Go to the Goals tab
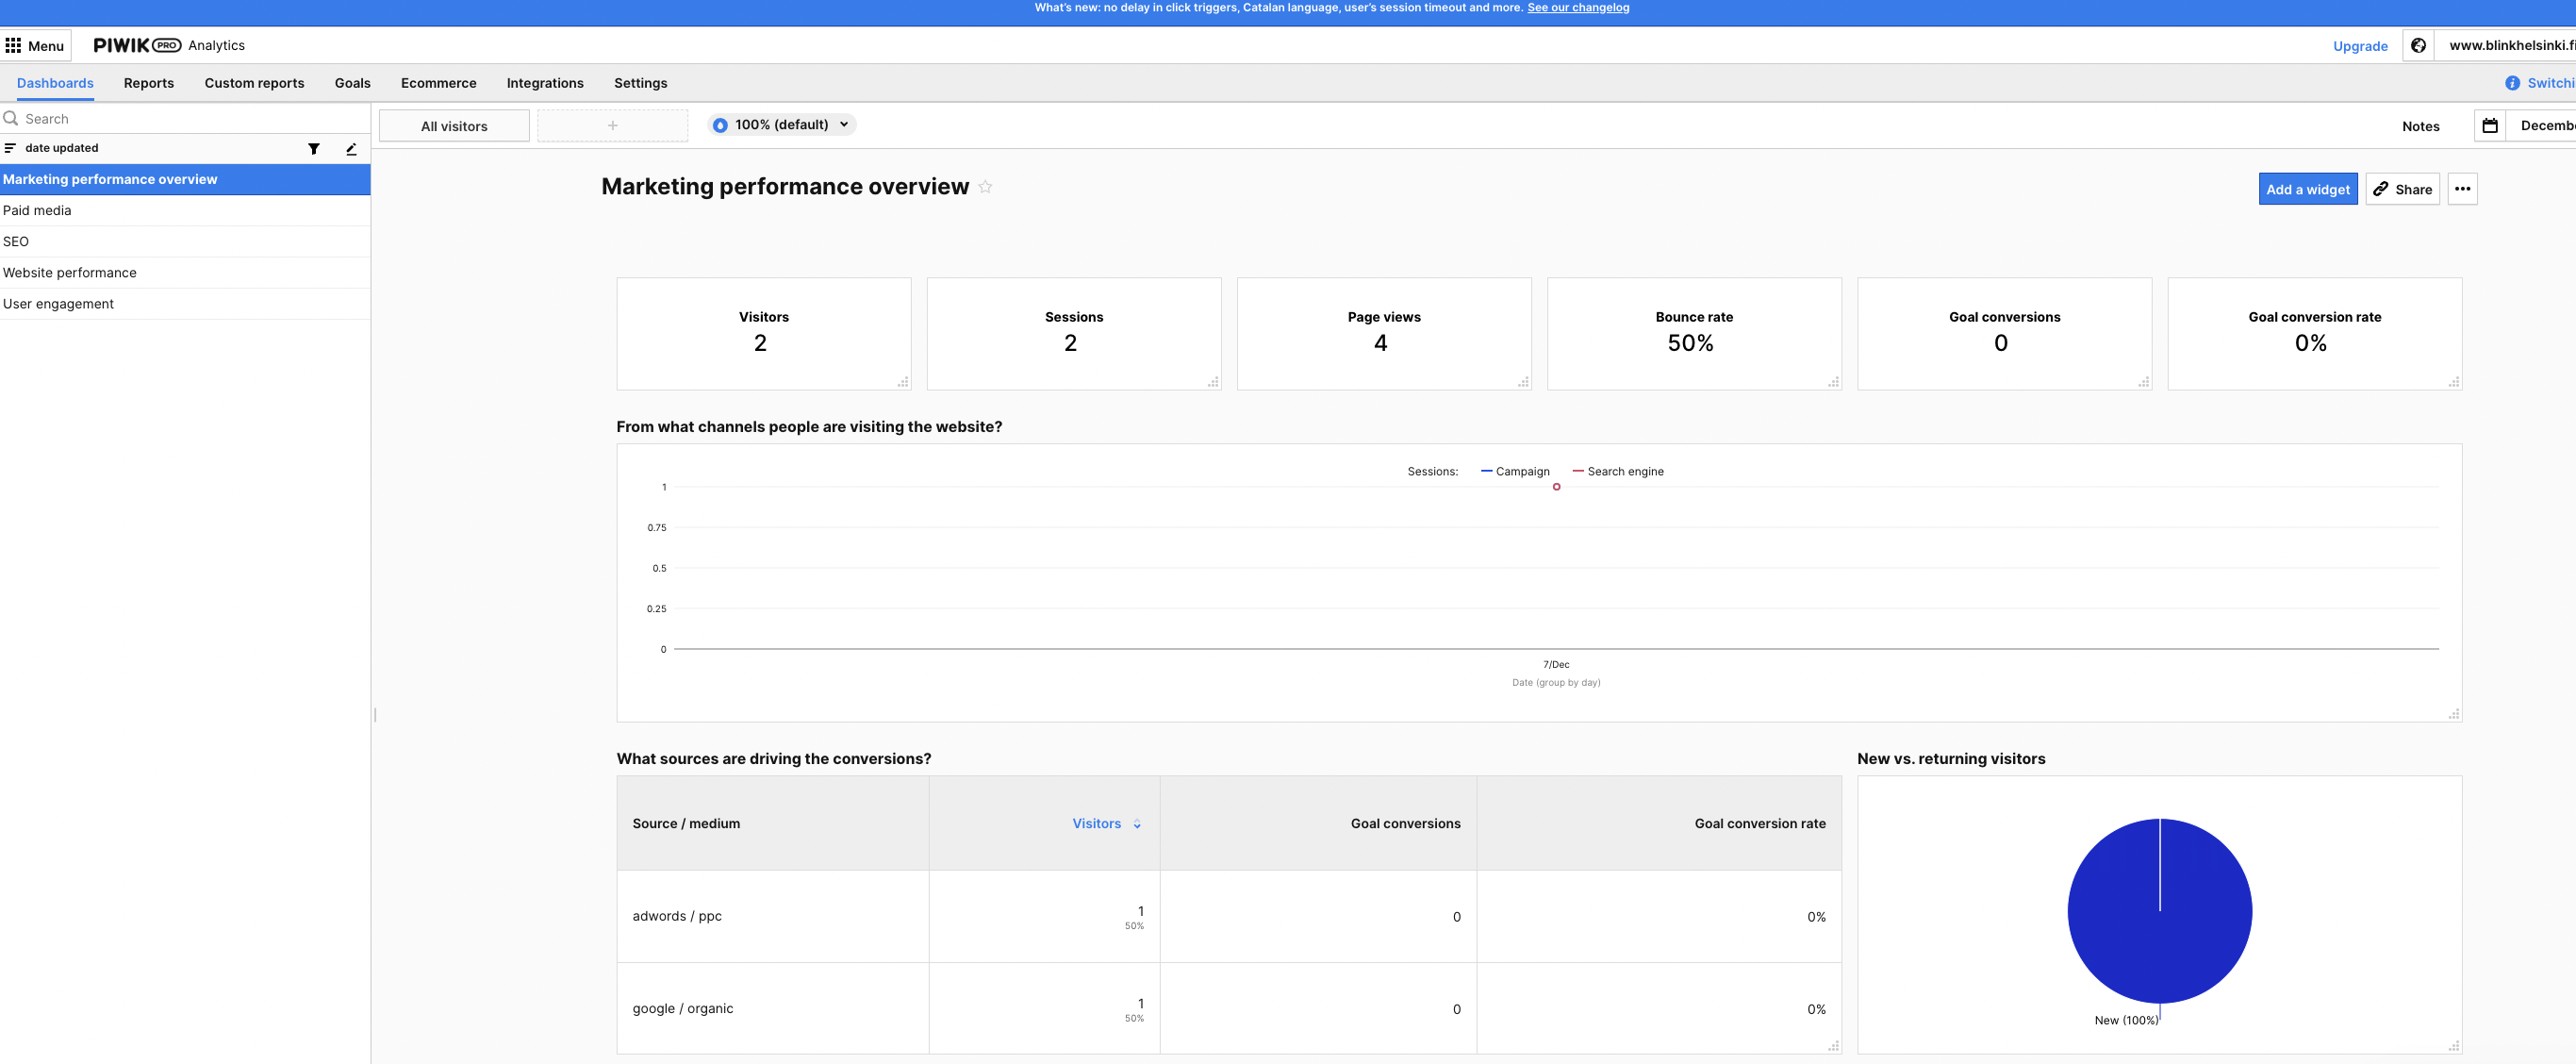The width and height of the screenshot is (2576, 1064). [352, 83]
